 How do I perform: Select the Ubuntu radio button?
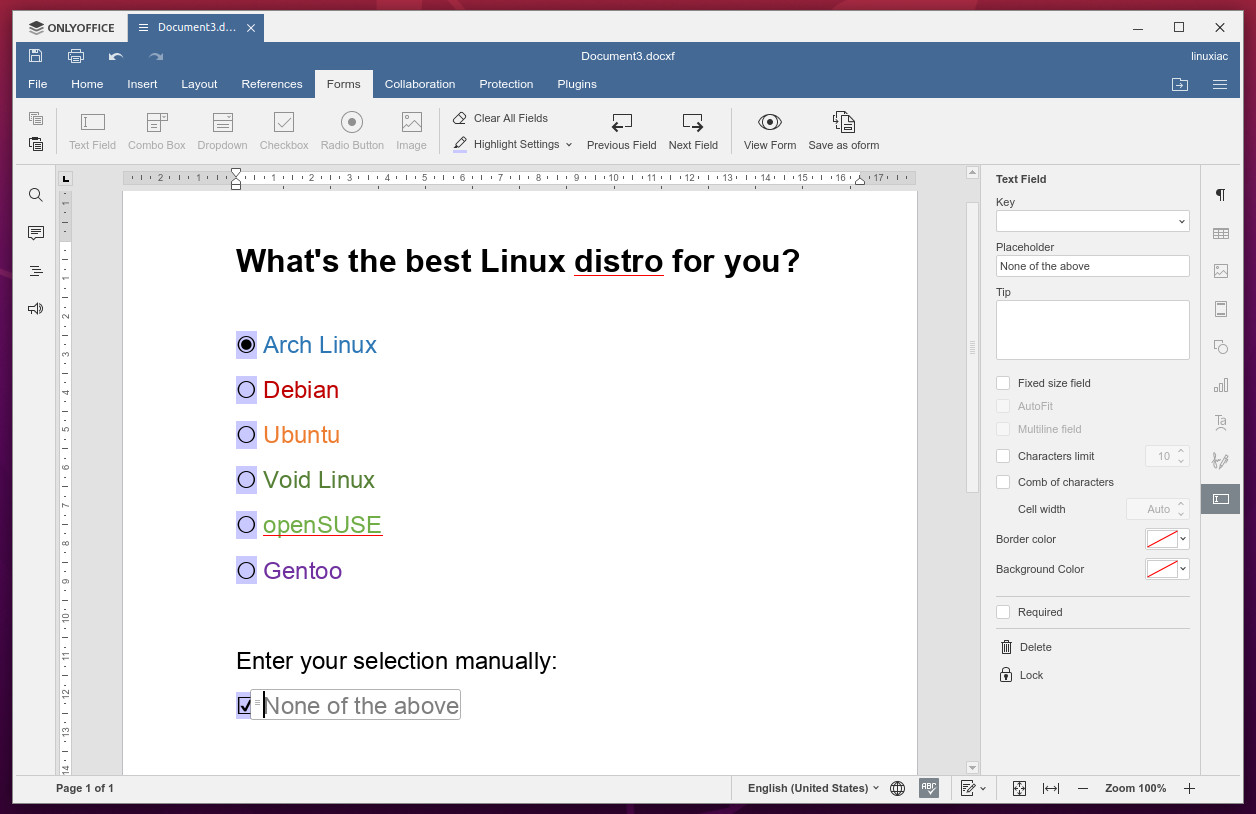(246, 435)
